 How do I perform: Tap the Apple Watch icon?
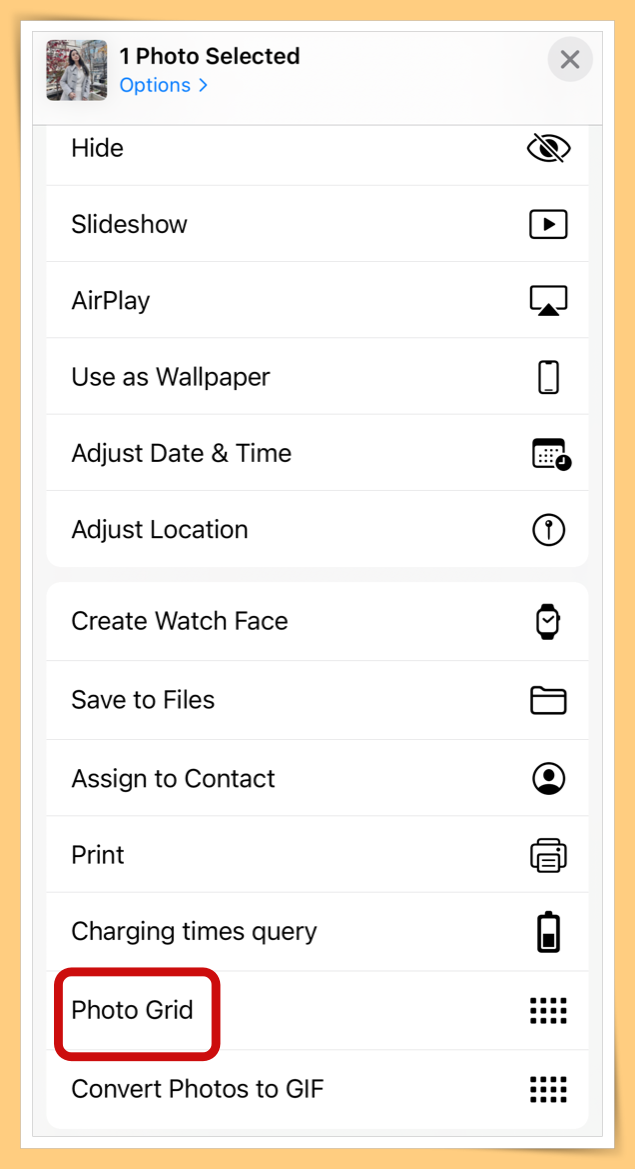(549, 621)
